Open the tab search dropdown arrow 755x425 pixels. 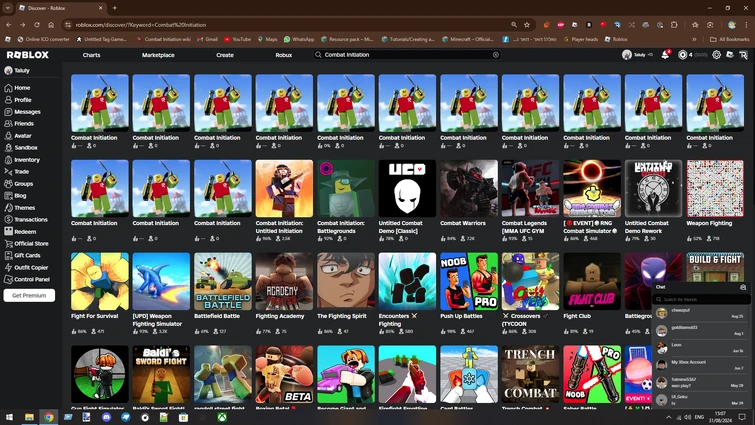pyautogui.click(x=8, y=8)
